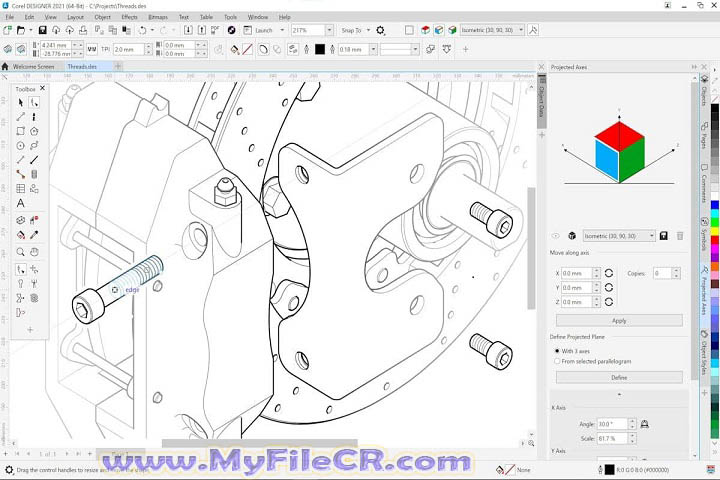This screenshot has height=480, width=720.
Task: Close the Toolbox panel
Action: point(43,88)
